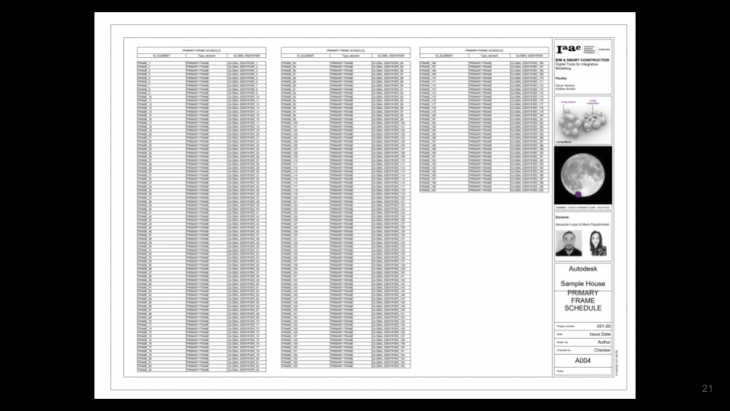Click the living module spheres diagram

click(x=581, y=119)
